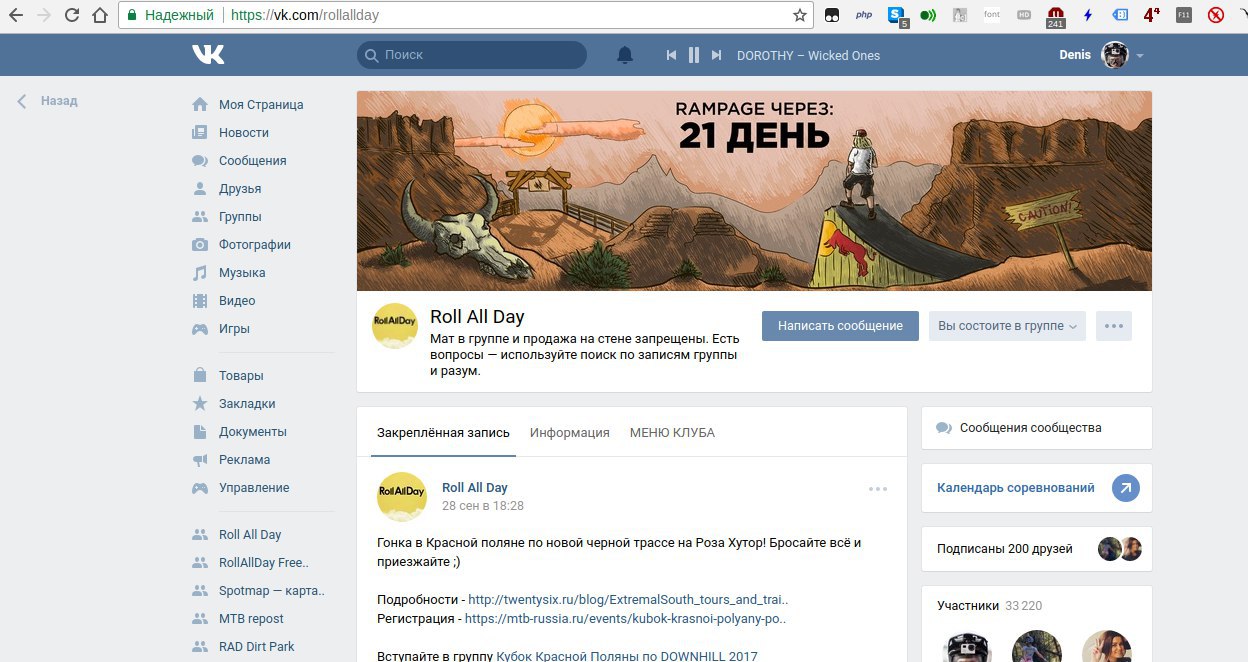
Task: Go back with browser back arrow
Action: [17, 15]
